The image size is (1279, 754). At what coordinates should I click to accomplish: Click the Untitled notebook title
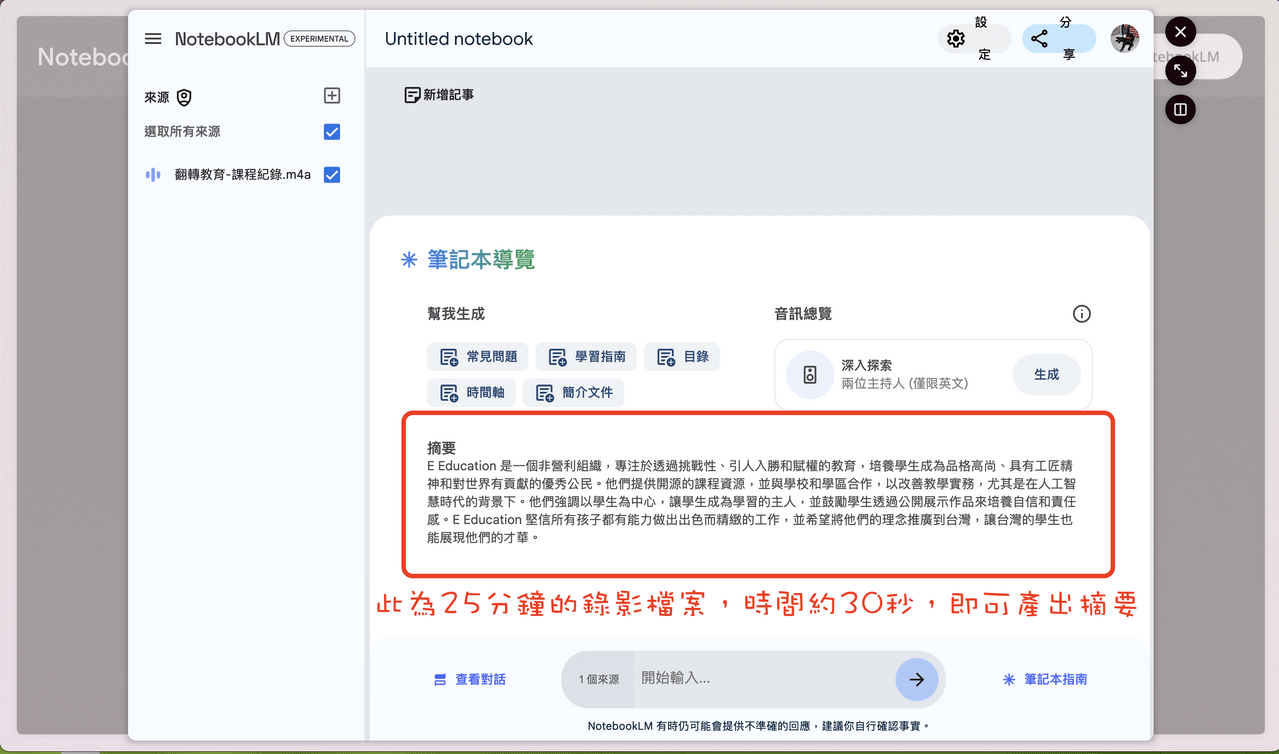(459, 39)
